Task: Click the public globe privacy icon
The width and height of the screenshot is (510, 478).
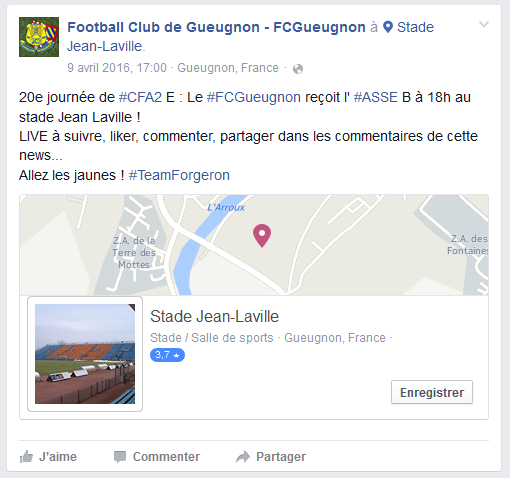Action: pos(298,69)
